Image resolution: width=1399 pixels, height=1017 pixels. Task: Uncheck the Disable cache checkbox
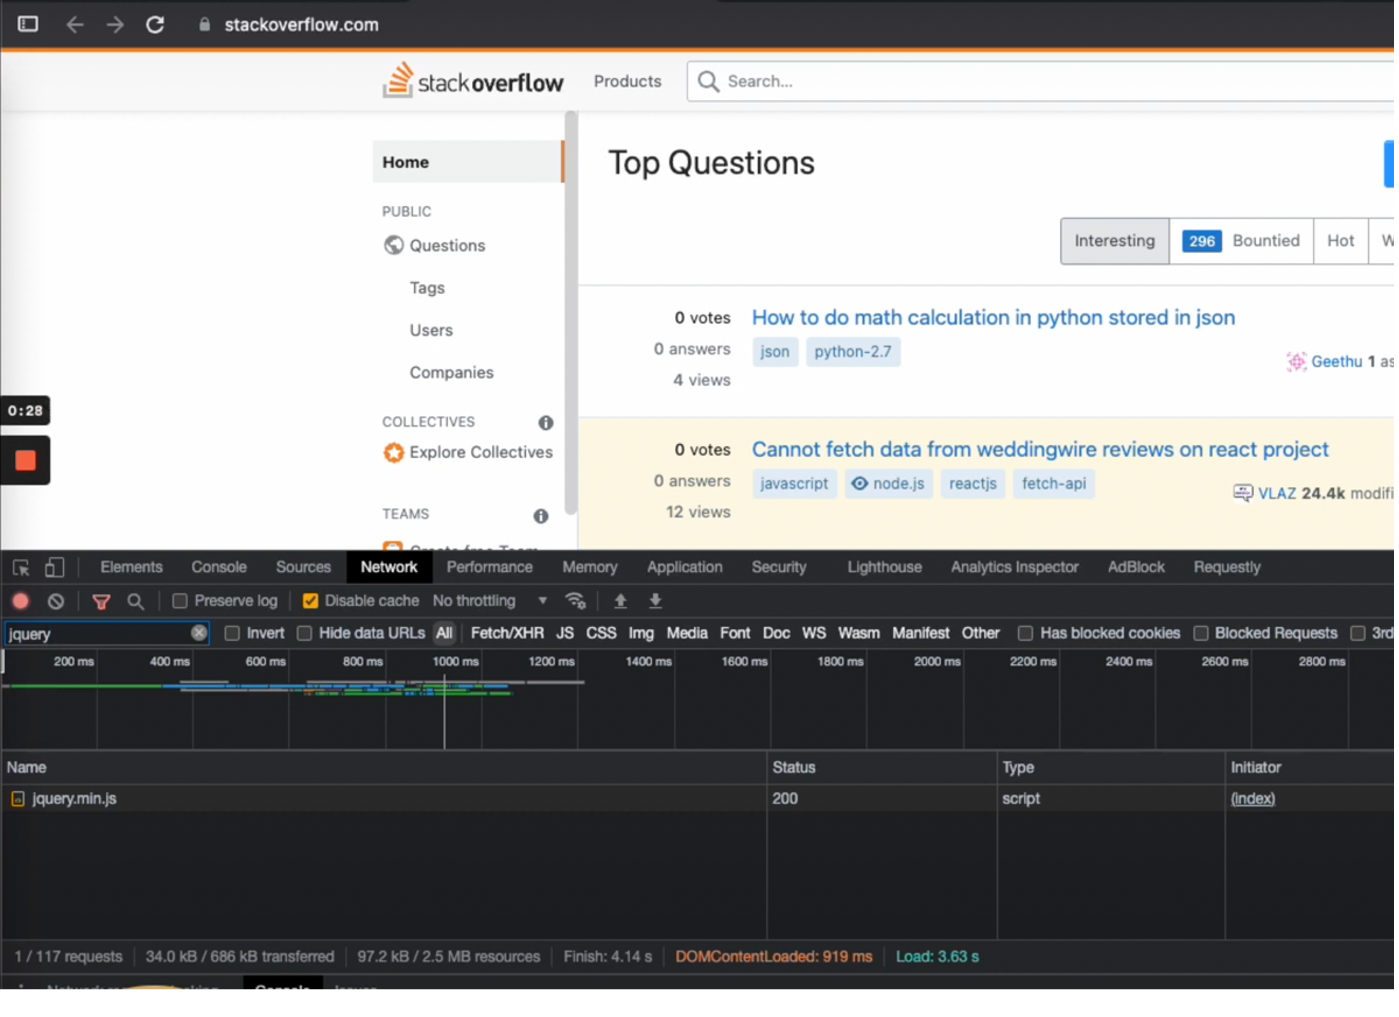[311, 602]
